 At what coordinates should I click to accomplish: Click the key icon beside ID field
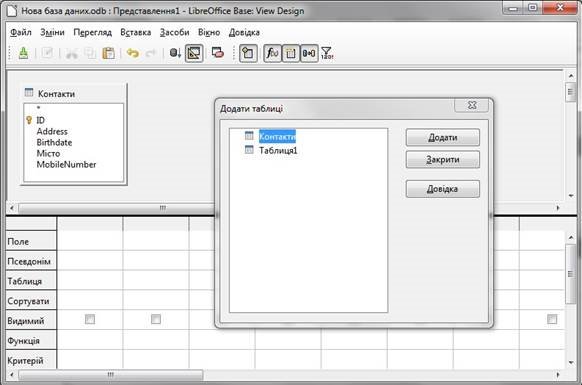pos(29,120)
